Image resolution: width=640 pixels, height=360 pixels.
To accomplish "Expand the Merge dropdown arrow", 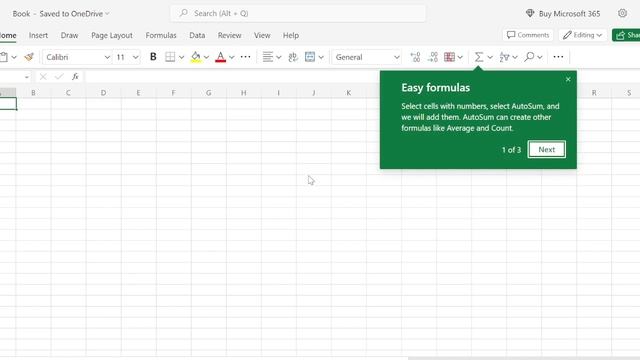I will [321, 57].
